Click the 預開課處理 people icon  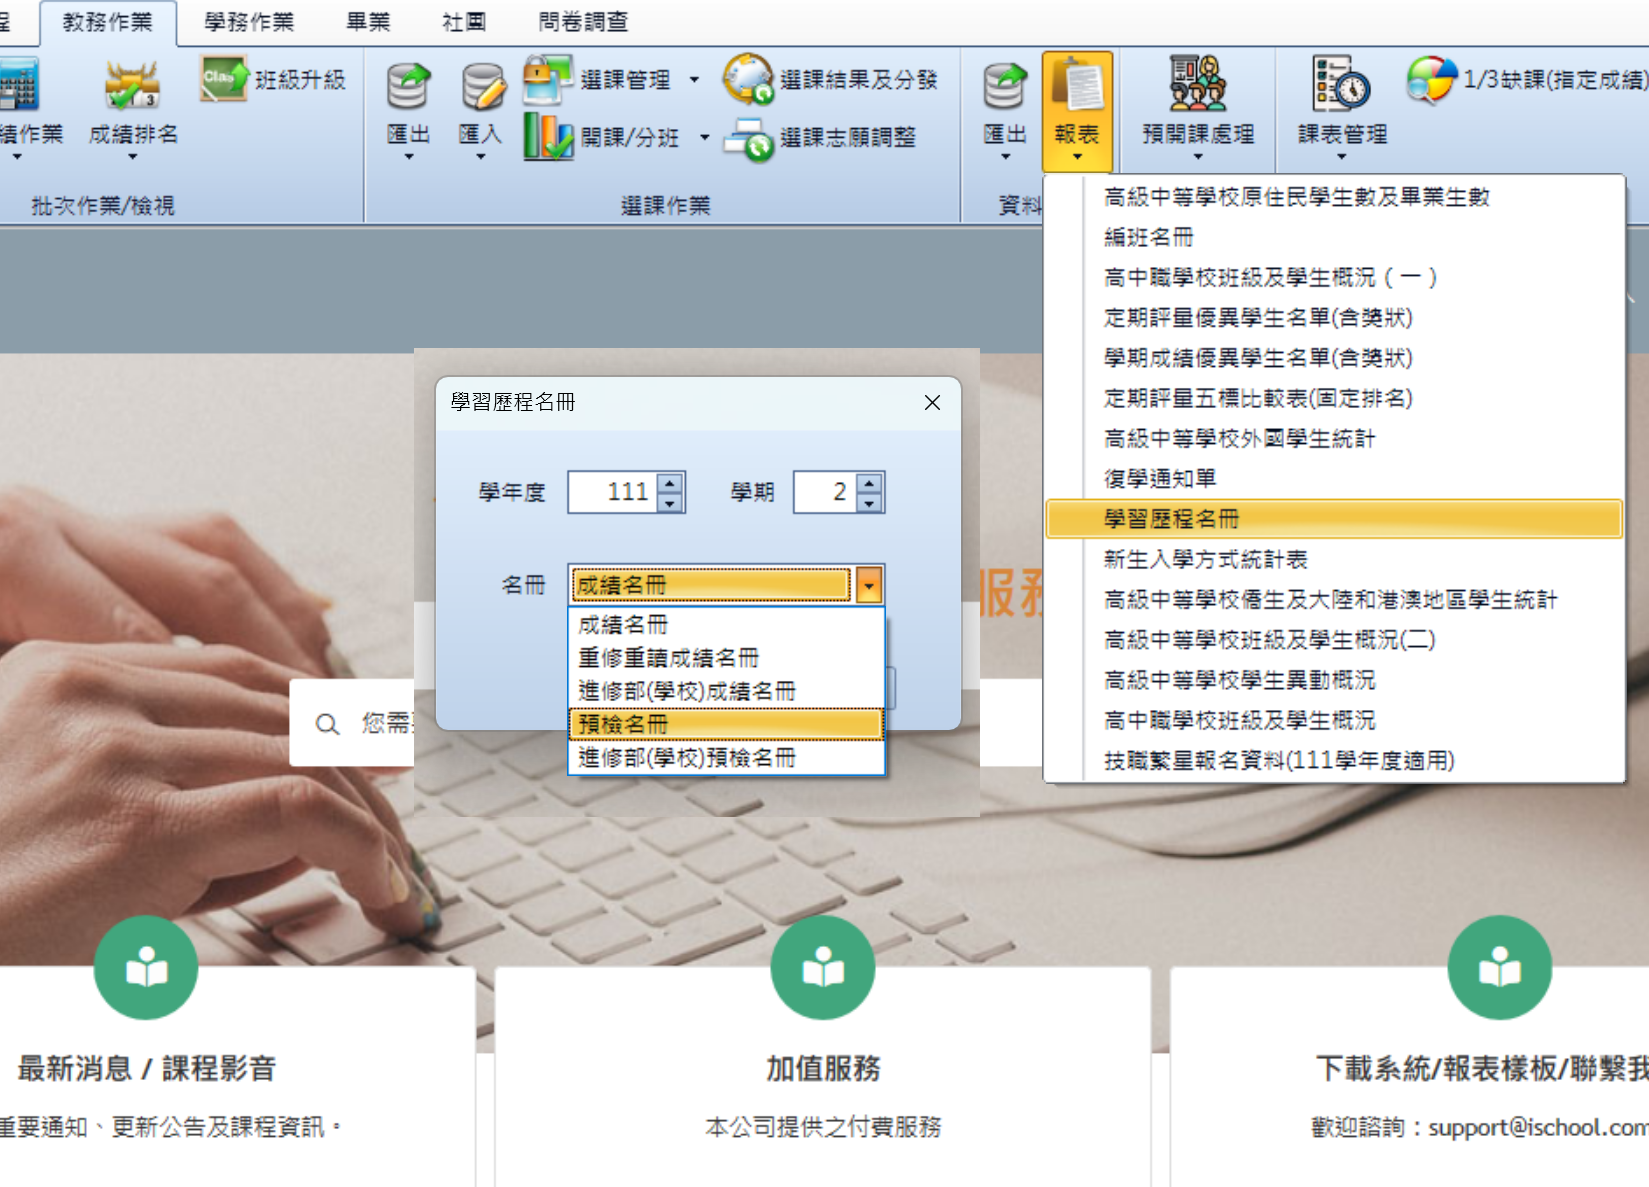tap(1197, 83)
